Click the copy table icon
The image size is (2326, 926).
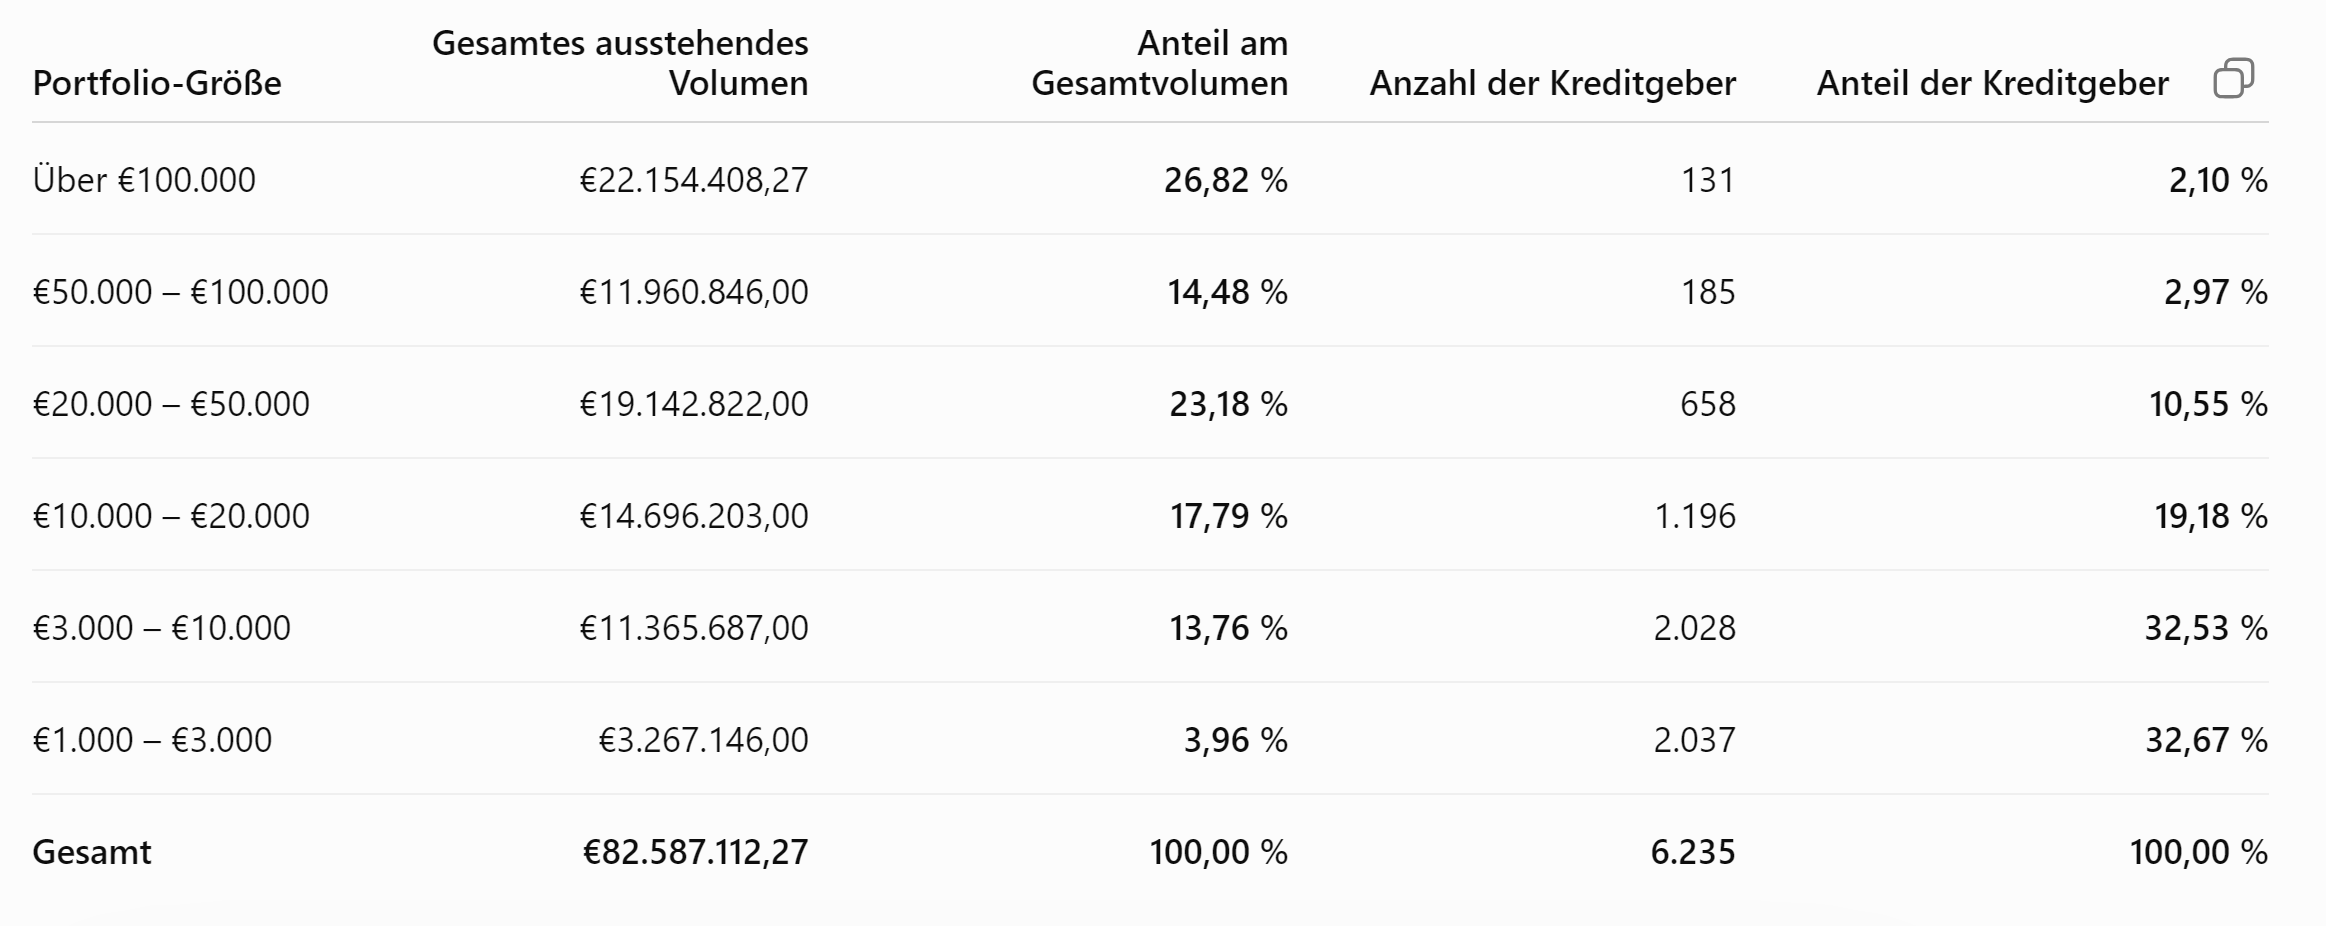2233,78
